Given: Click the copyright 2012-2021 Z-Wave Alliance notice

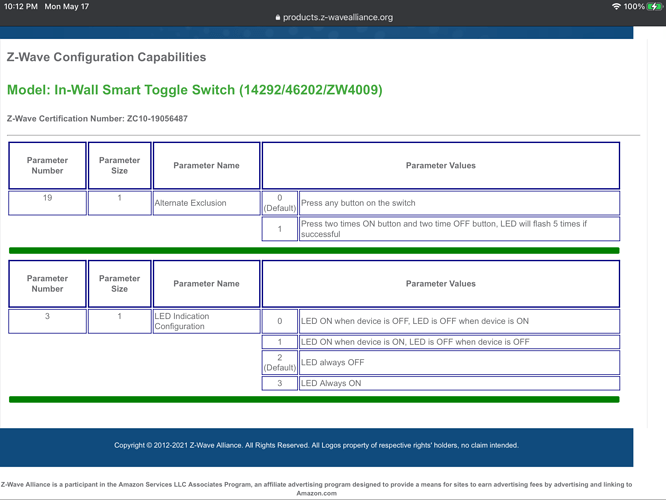Looking at the screenshot, I should (x=316, y=445).
